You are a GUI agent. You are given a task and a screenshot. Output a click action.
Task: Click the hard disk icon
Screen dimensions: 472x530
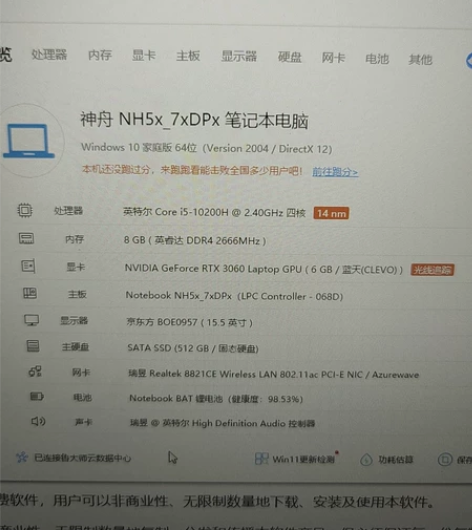(33, 346)
